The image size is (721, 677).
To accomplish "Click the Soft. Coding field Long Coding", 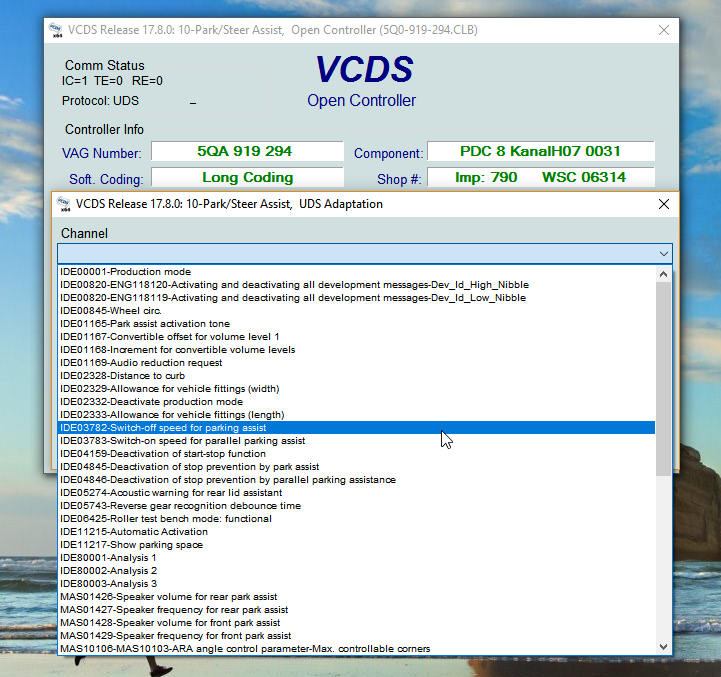I will (246, 178).
